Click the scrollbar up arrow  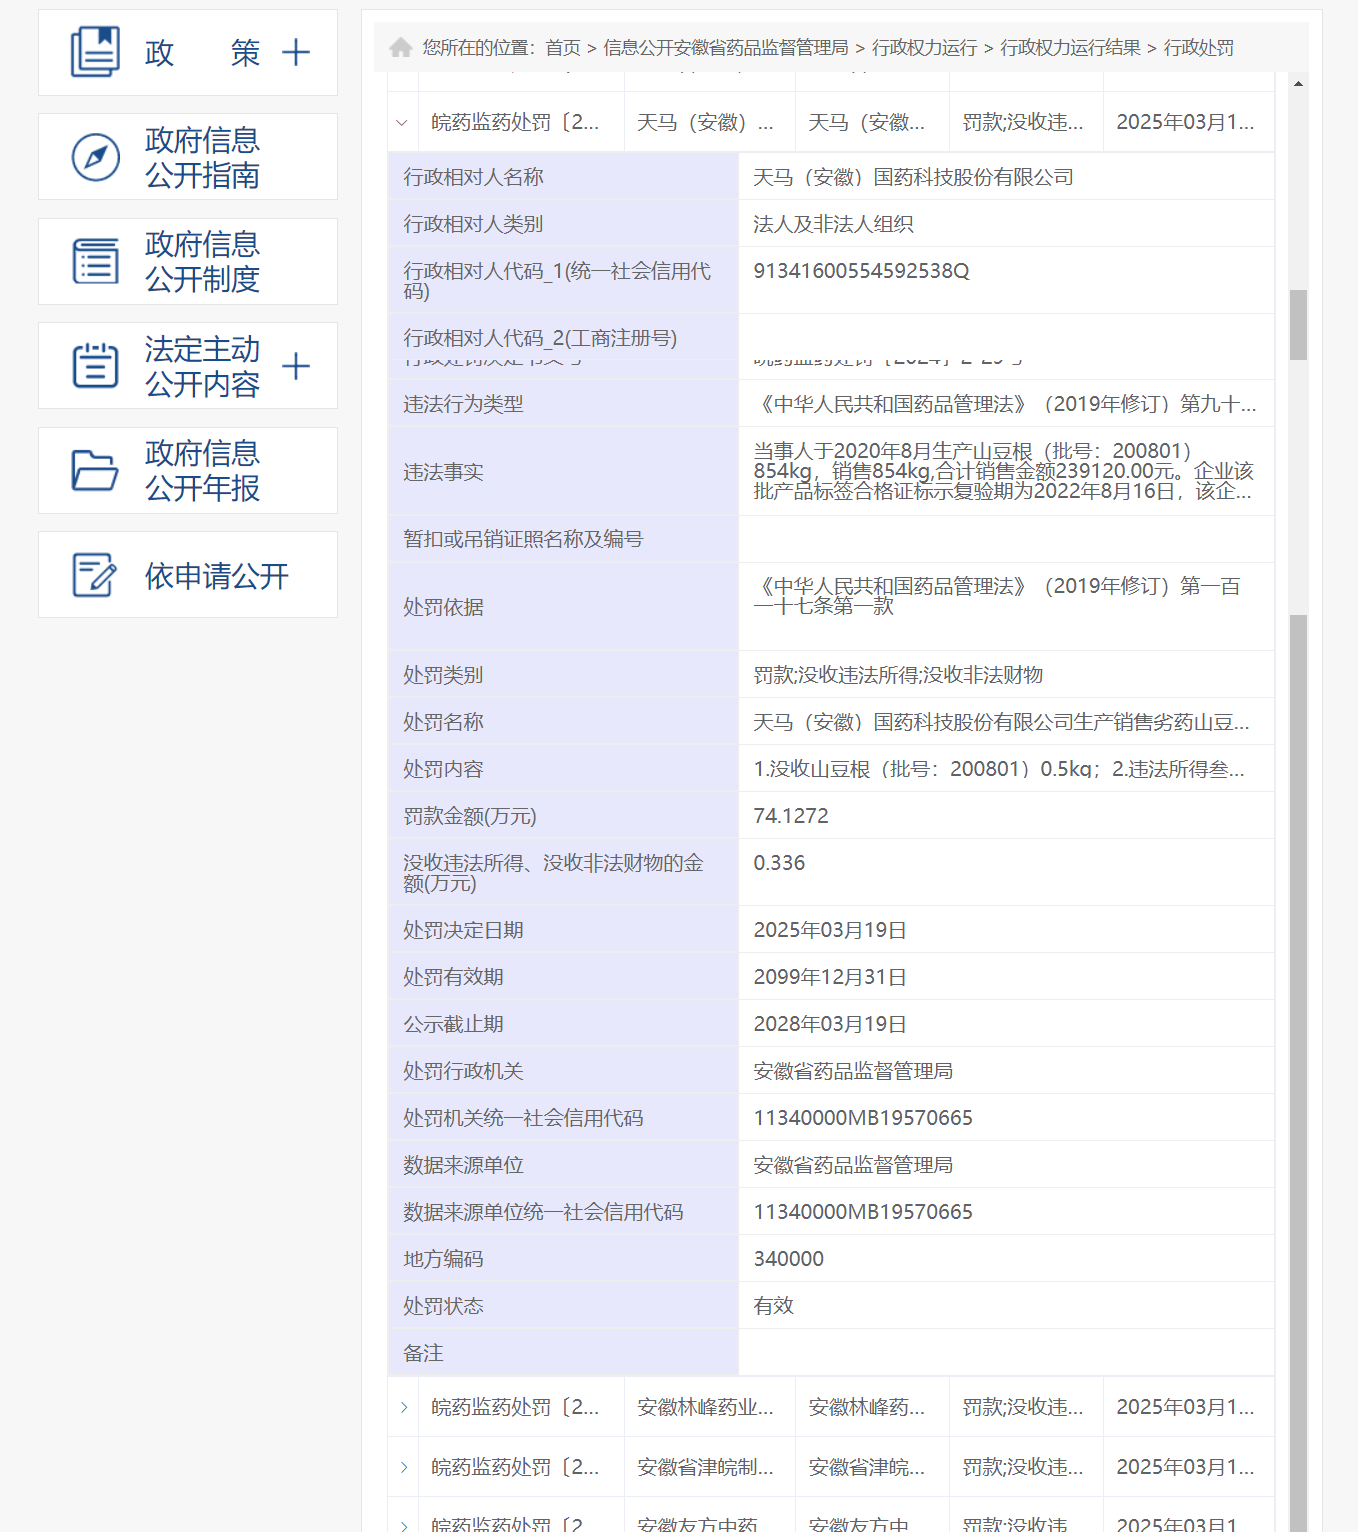point(1298,84)
